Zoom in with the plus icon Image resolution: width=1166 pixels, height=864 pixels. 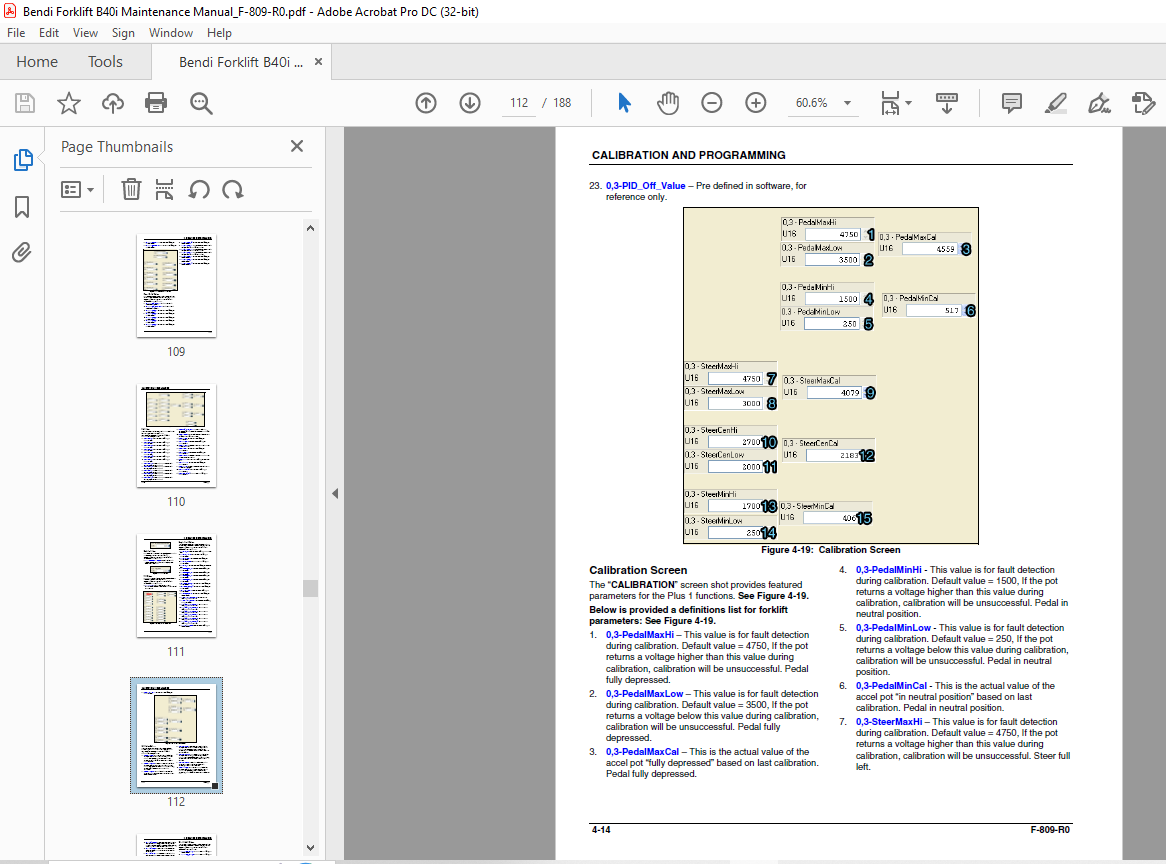pyautogui.click(x=756, y=103)
